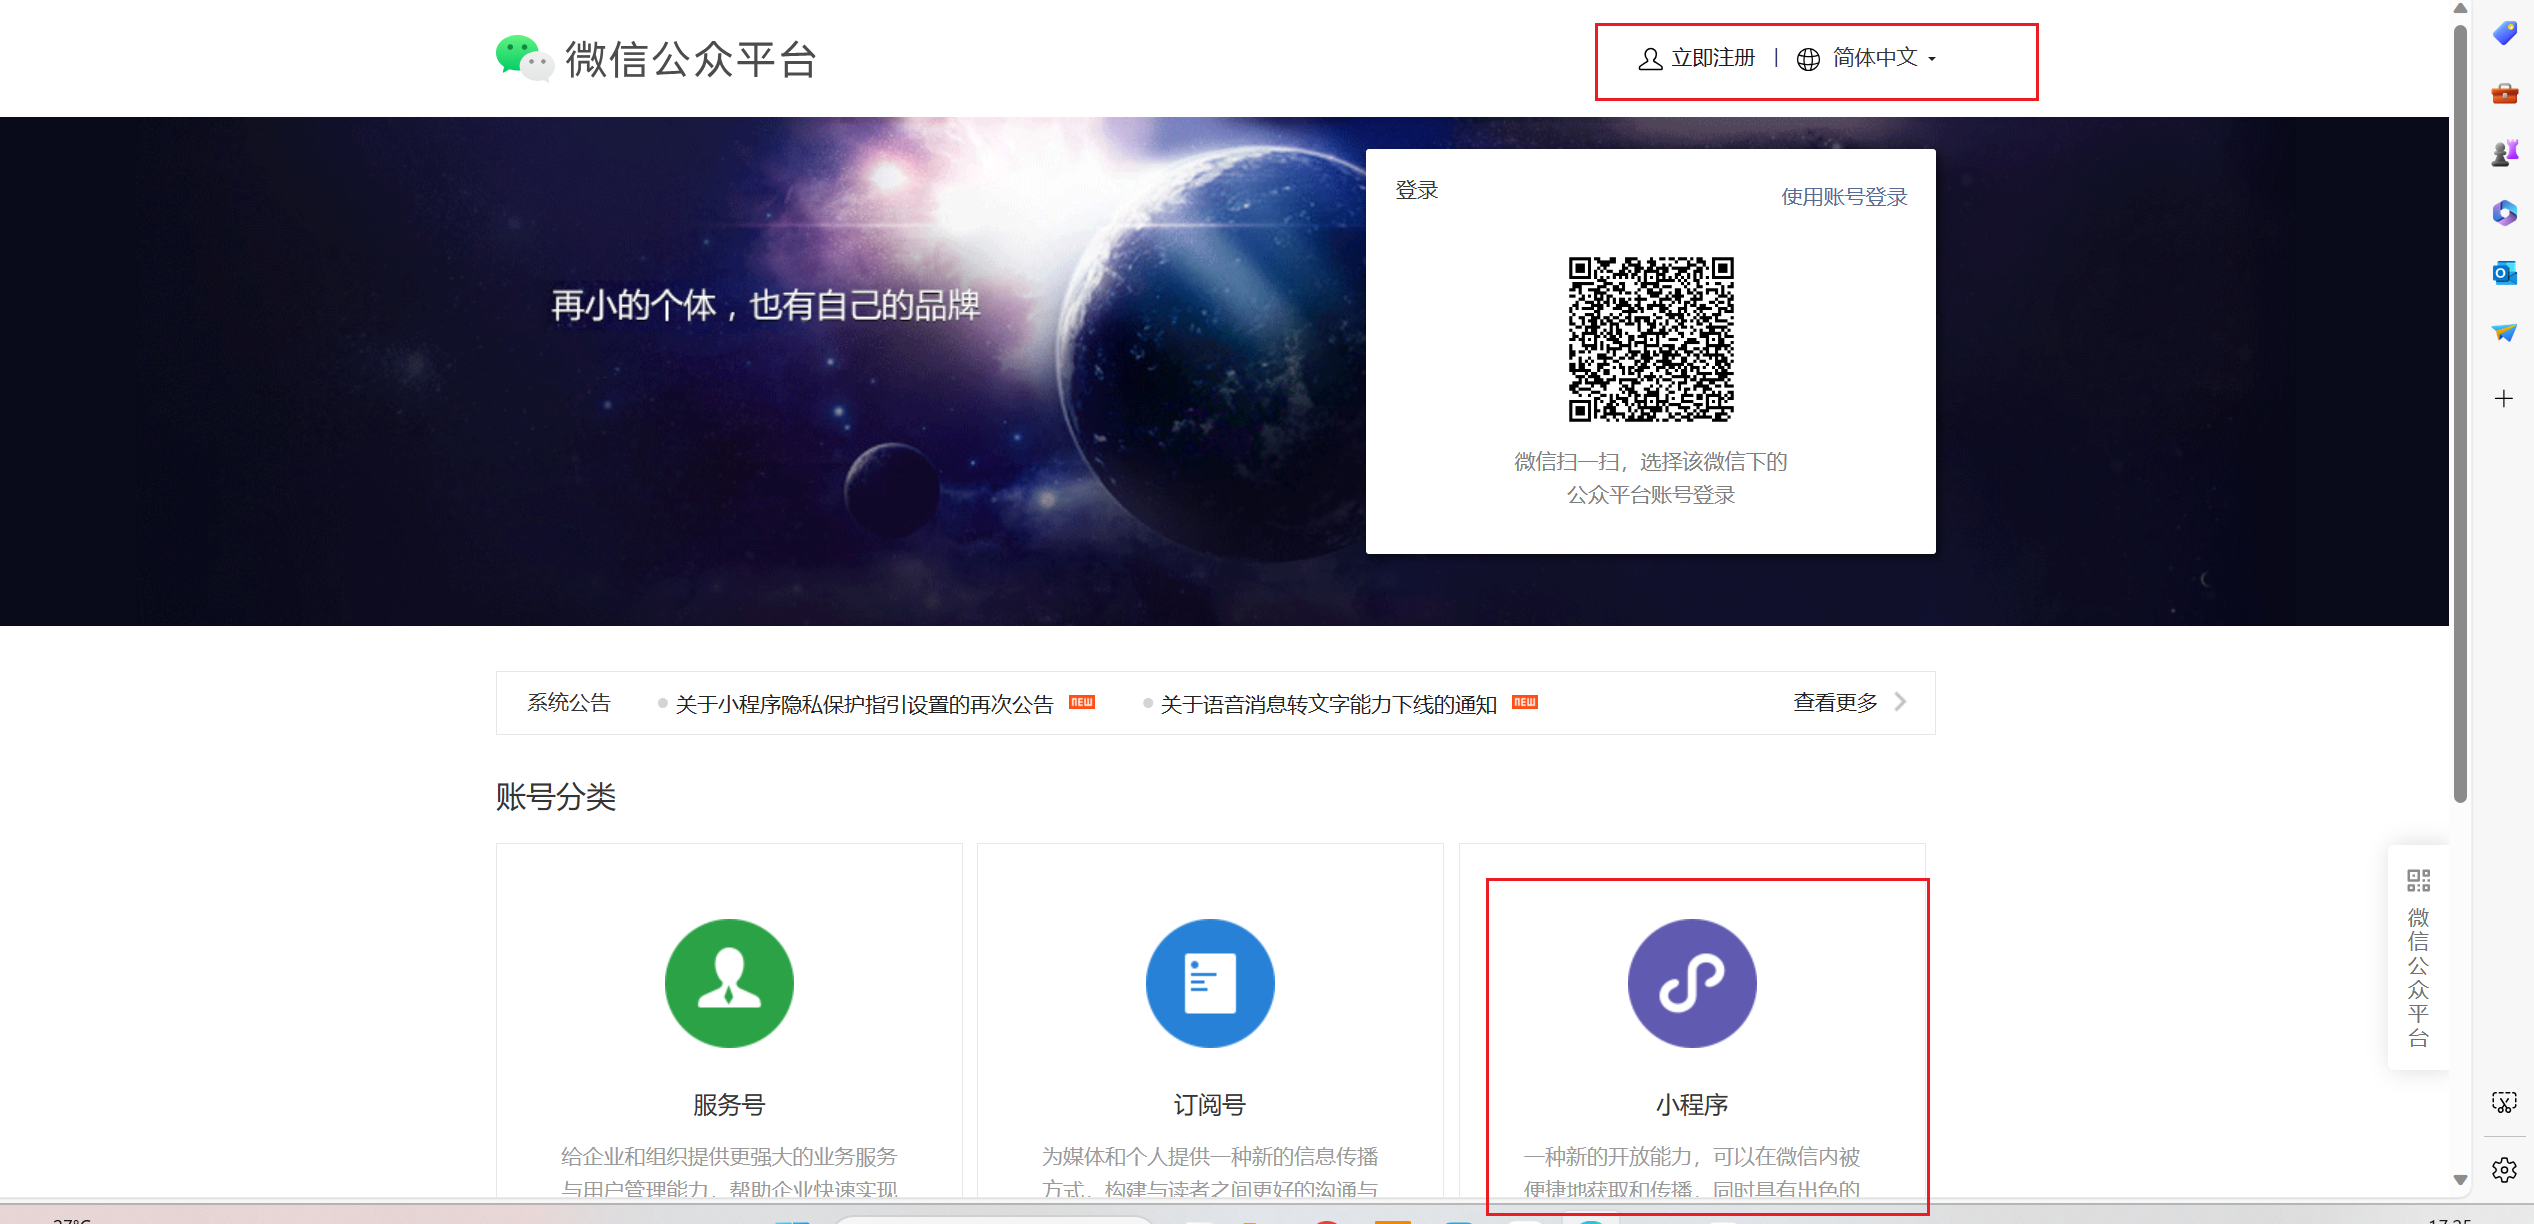Open 关于小程序隐私保护指引设置的再次公告 announcement
Image resolution: width=2534 pixels, height=1224 pixels.
(x=864, y=705)
